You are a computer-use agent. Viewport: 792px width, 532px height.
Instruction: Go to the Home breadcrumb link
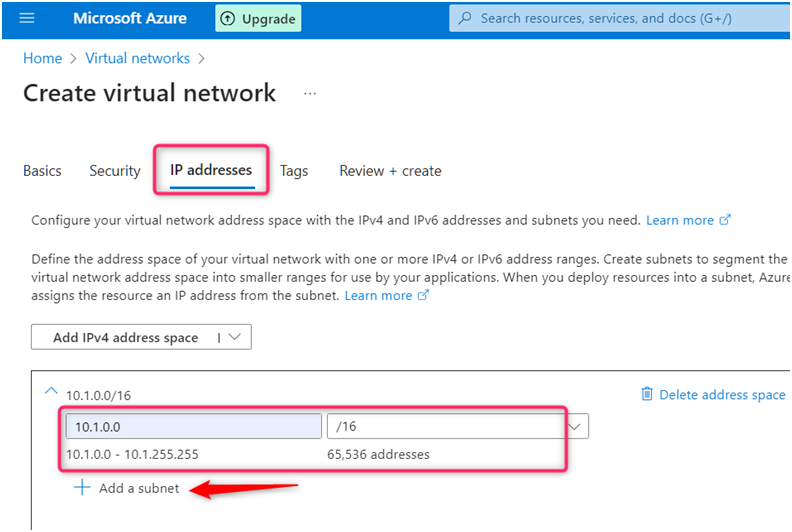coord(42,59)
